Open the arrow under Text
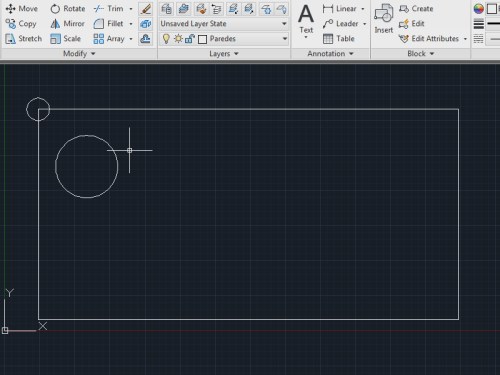 [306, 37]
